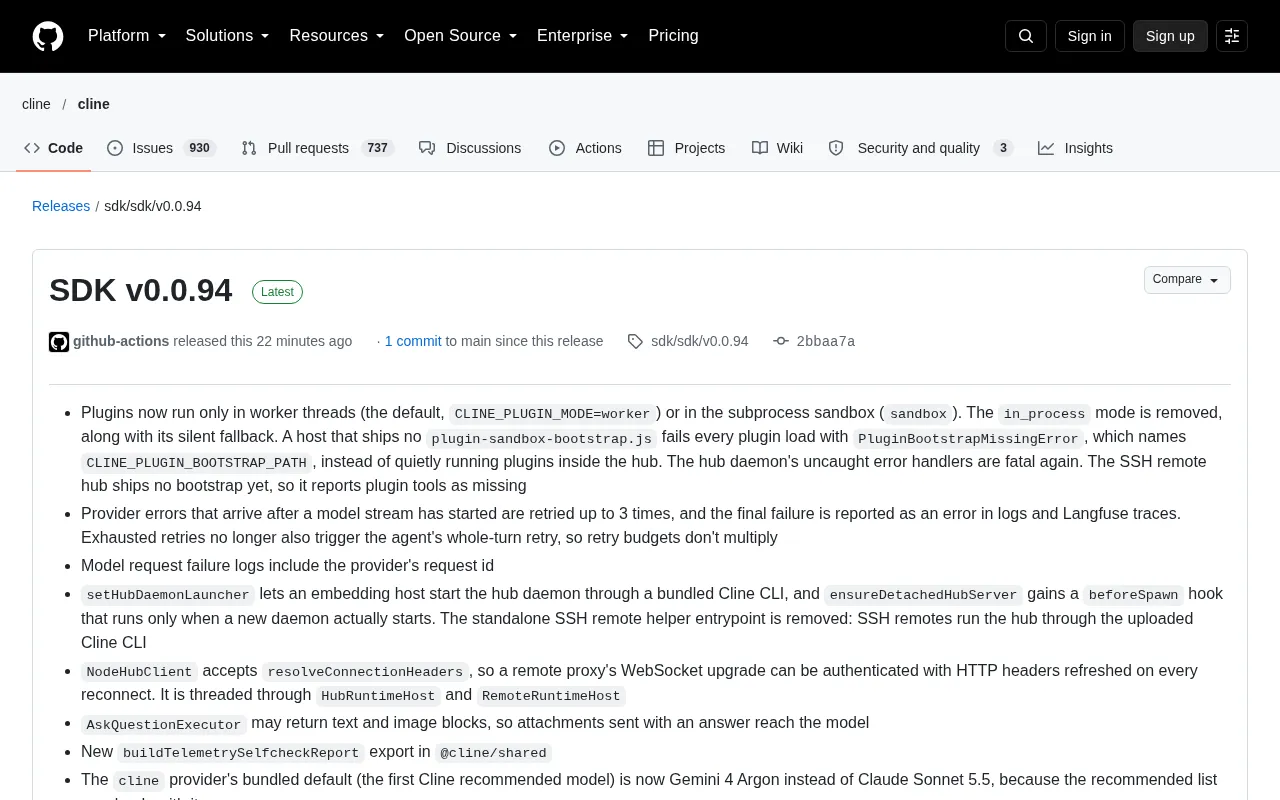1280x800 pixels.
Task: Open commit 2bbaa7a link
Action: tap(826, 342)
